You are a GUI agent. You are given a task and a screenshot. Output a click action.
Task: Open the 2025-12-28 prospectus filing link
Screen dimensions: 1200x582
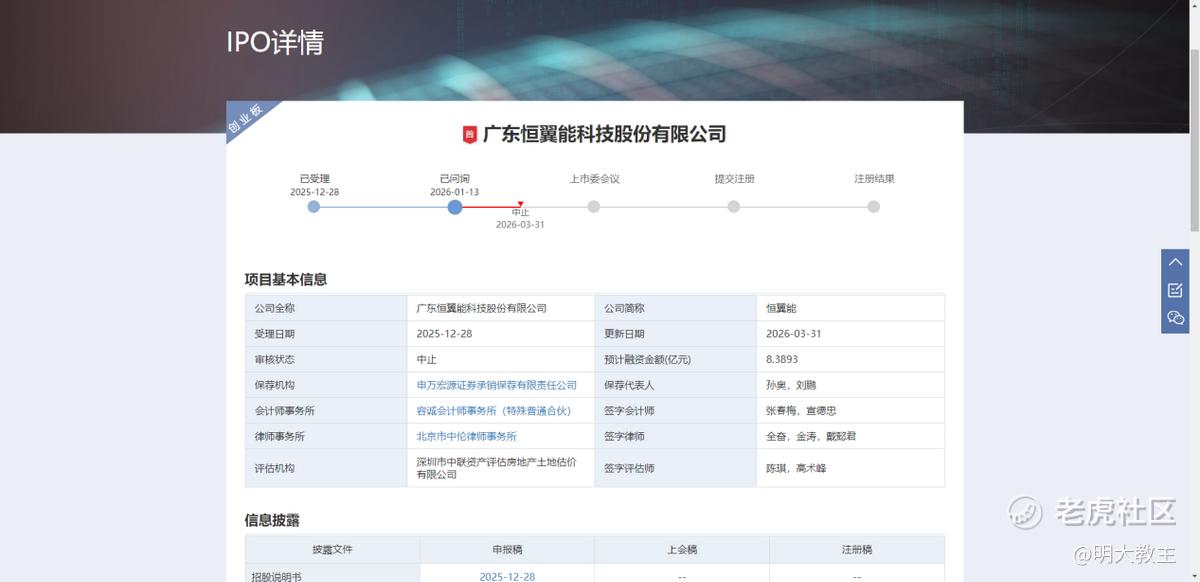click(507, 577)
